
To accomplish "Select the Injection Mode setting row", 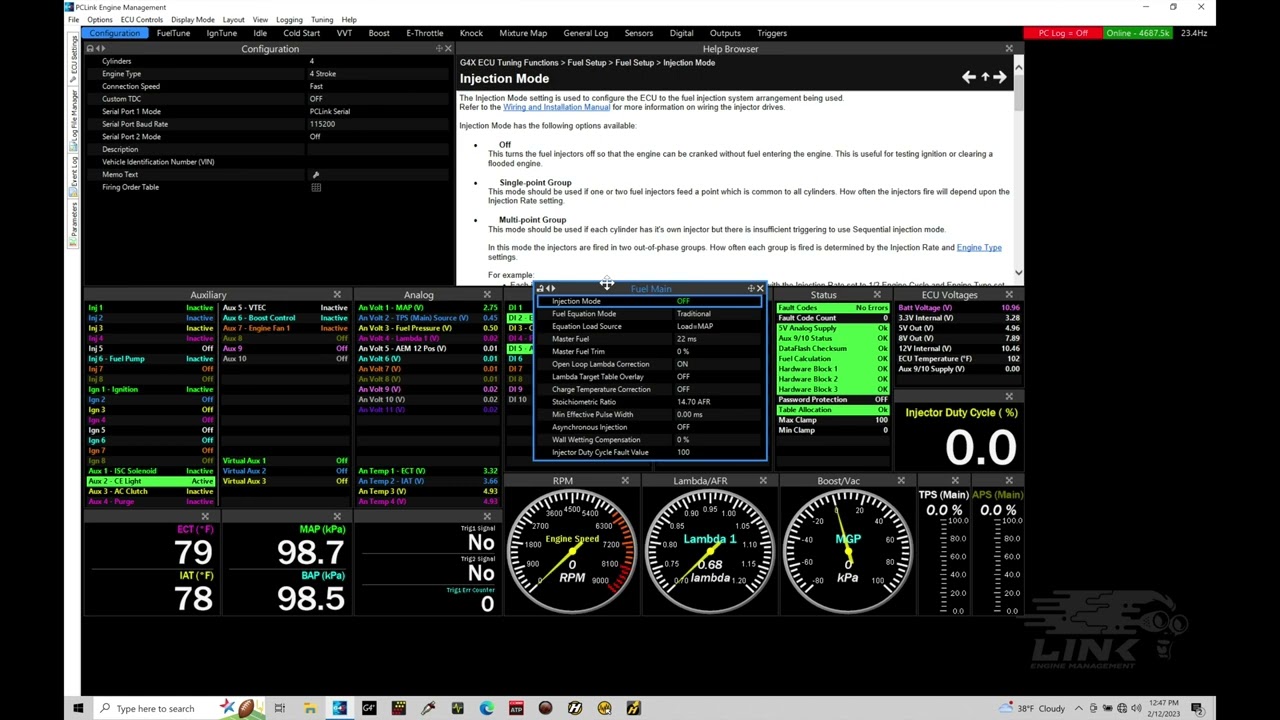I will [650, 301].
